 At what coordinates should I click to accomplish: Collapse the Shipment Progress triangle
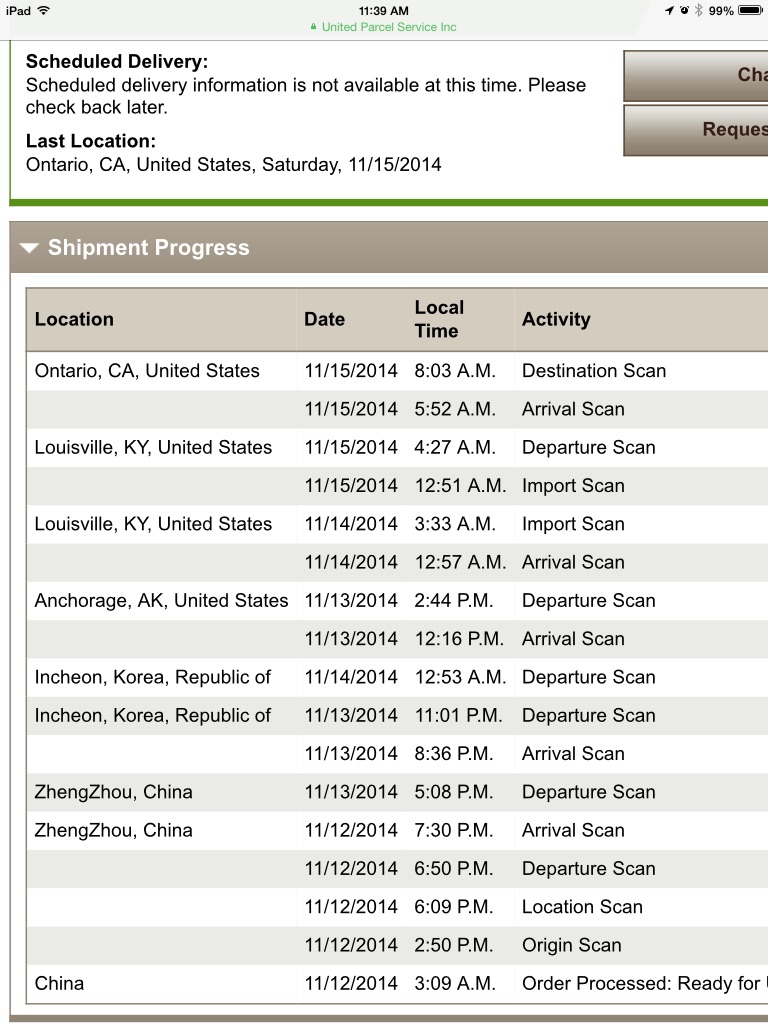29,248
